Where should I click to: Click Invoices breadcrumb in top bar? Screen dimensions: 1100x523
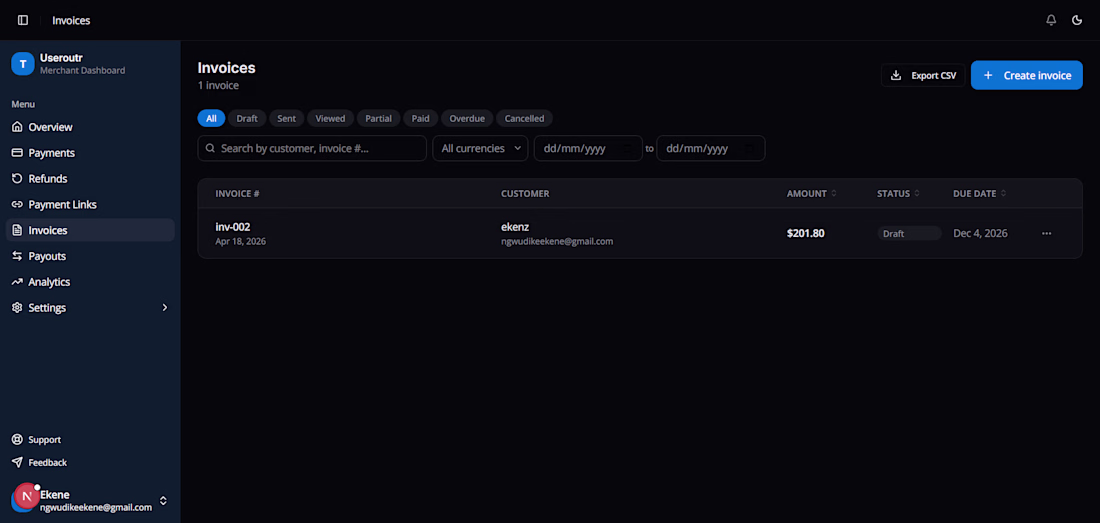pyautogui.click(x=71, y=20)
